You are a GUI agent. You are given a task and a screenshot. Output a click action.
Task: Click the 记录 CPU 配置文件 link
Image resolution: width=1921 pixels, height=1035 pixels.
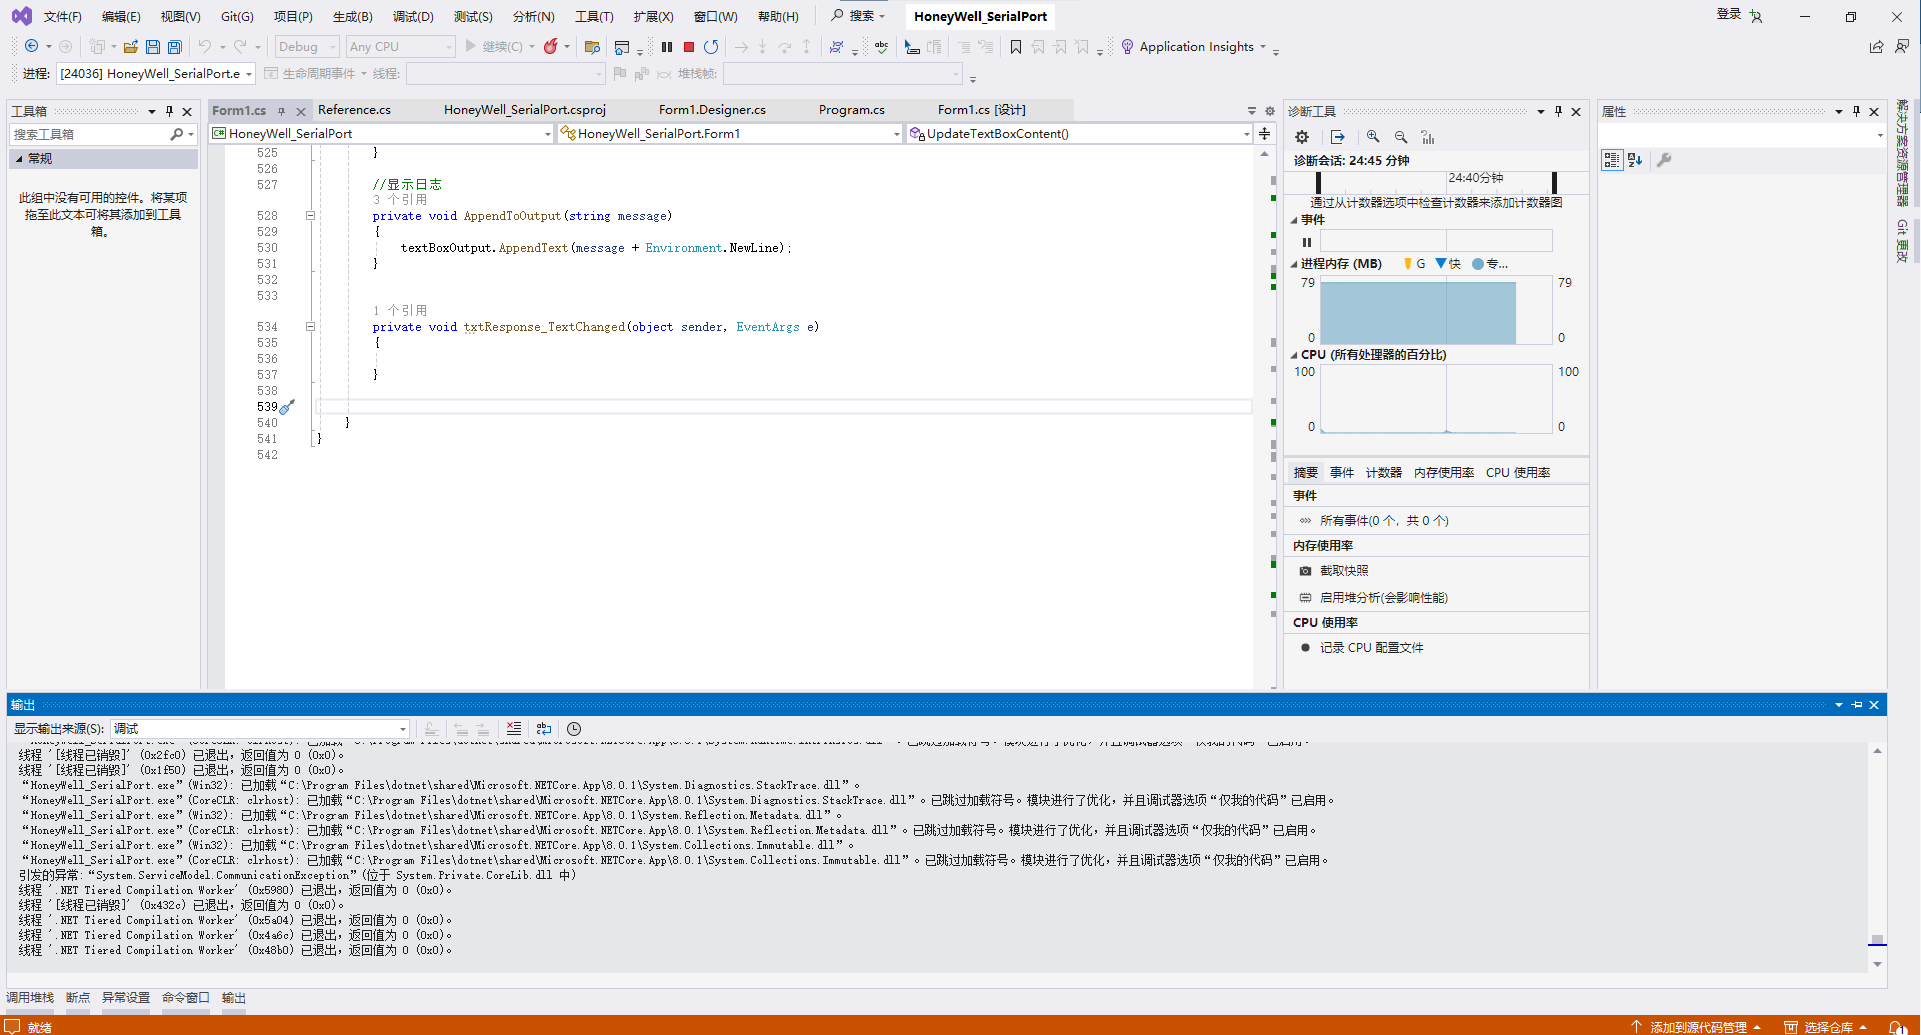point(1372,648)
